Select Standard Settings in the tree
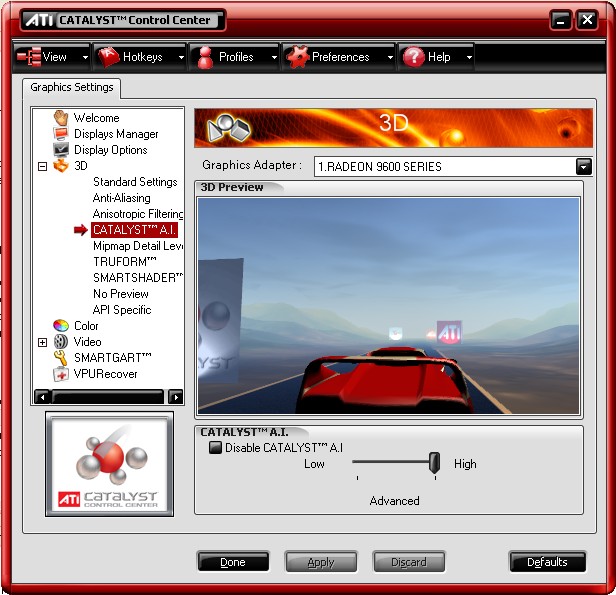Image resolution: width=616 pixels, height=595 pixels. pos(135,182)
